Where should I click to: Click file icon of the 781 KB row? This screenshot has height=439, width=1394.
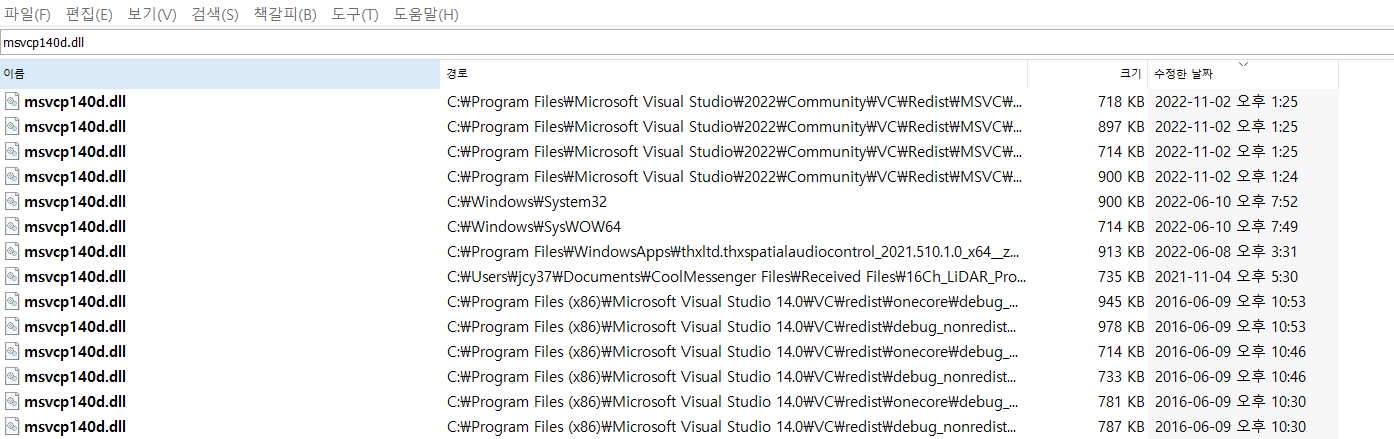pyautogui.click(x=12, y=401)
